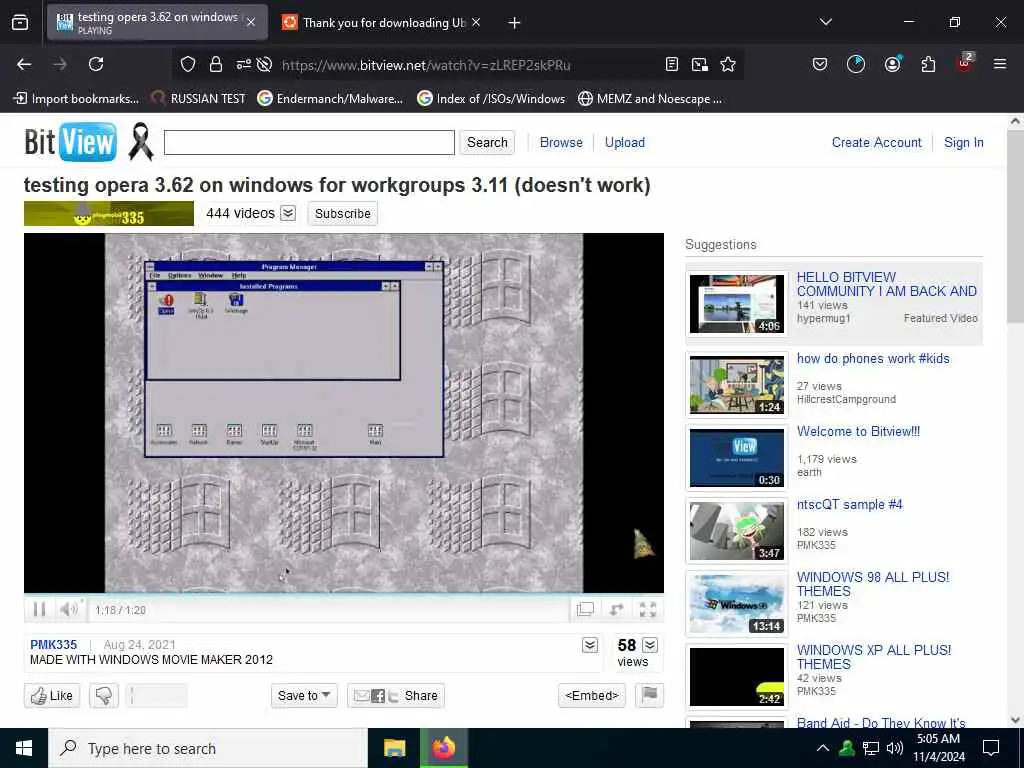Image resolution: width=1024 pixels, height=768 pixels.
Task: Open Endermanch/Malware bookmark
Action: (330, 99)
